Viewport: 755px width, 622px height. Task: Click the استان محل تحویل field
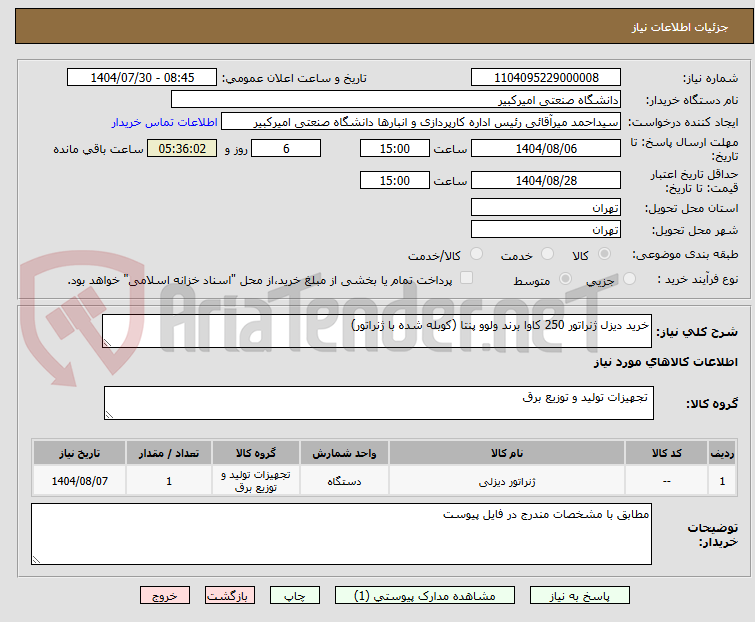546,207
